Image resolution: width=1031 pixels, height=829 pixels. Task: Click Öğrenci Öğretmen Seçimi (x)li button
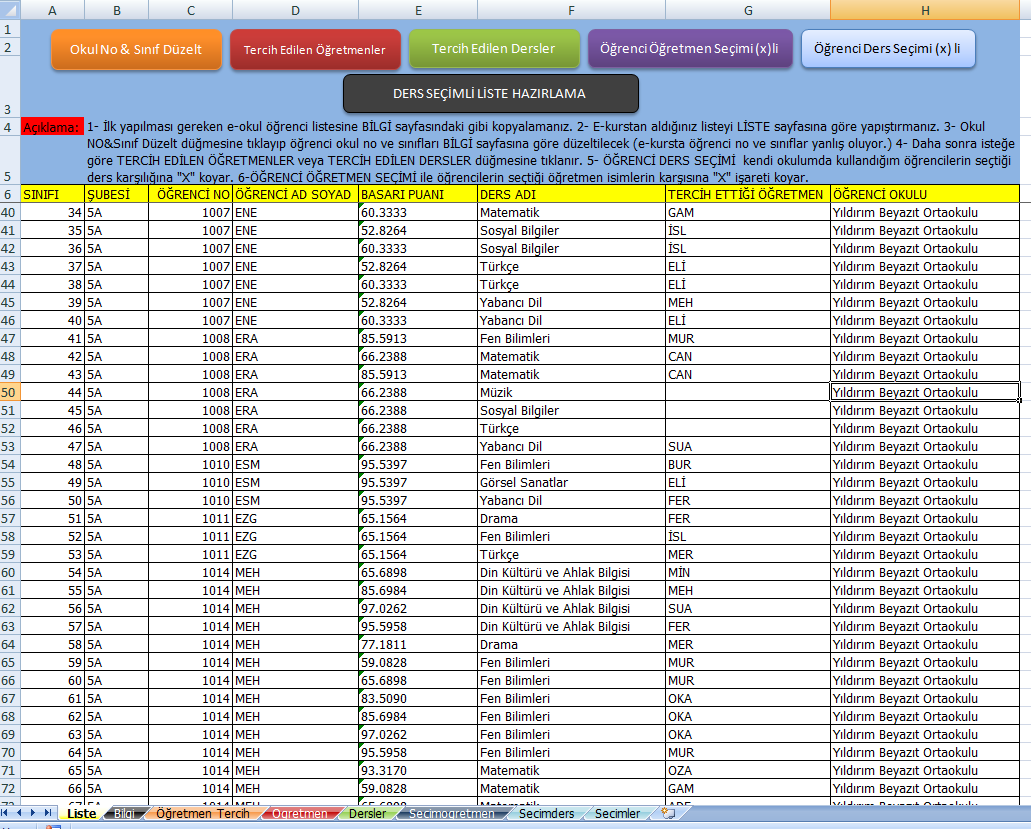pos(690,49)
